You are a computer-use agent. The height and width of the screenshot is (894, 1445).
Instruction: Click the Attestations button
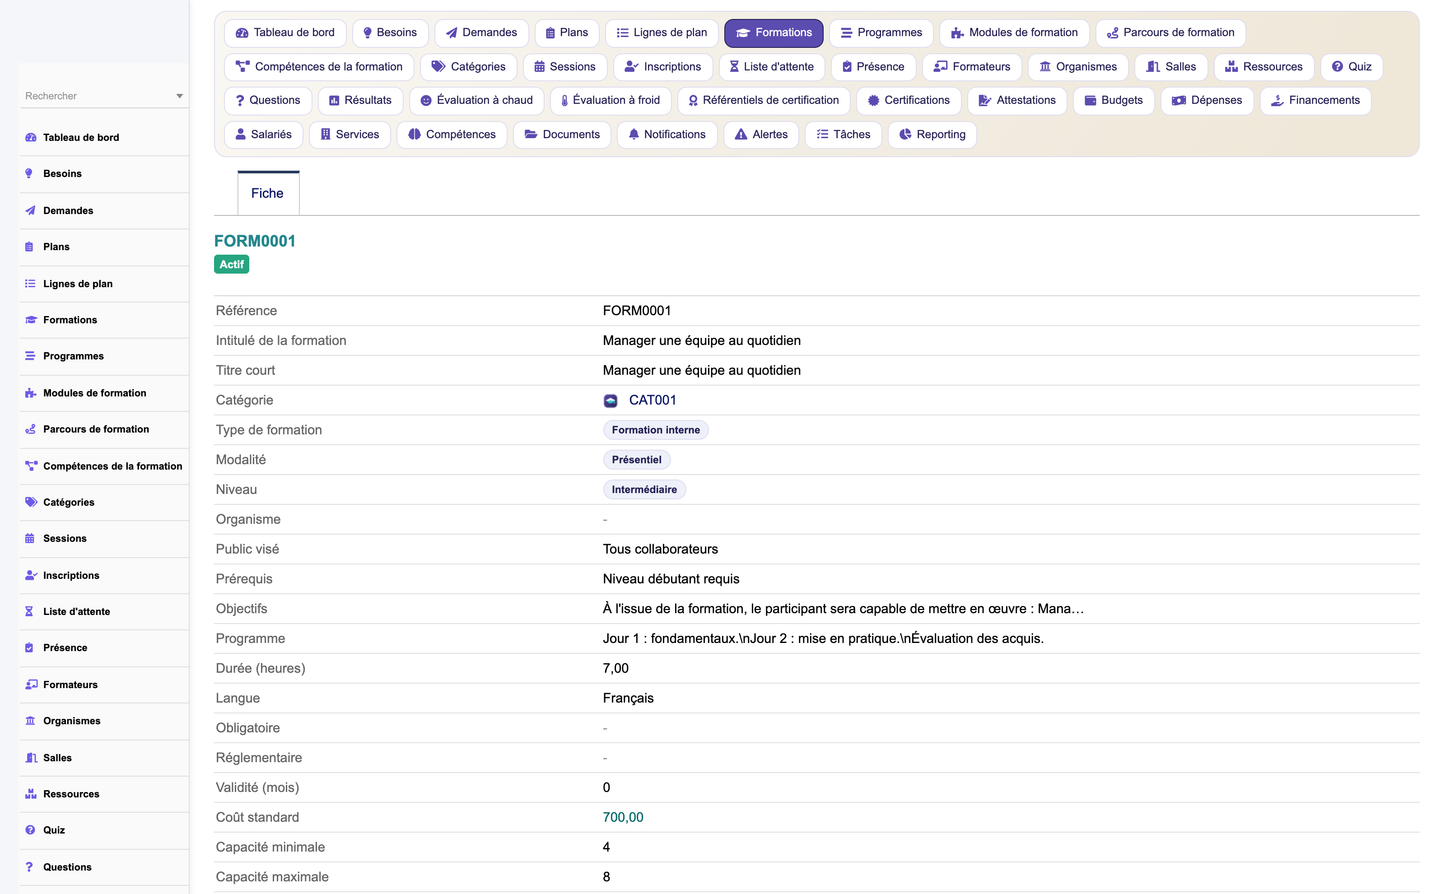(1017, 100)
